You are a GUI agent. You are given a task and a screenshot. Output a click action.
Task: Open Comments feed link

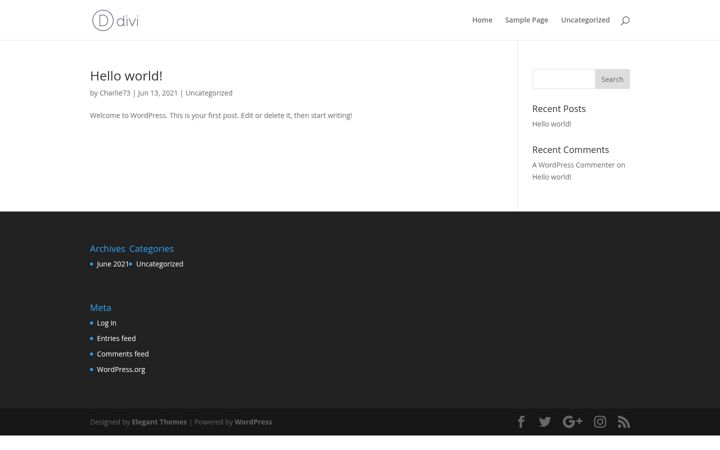tap(123, 354)
